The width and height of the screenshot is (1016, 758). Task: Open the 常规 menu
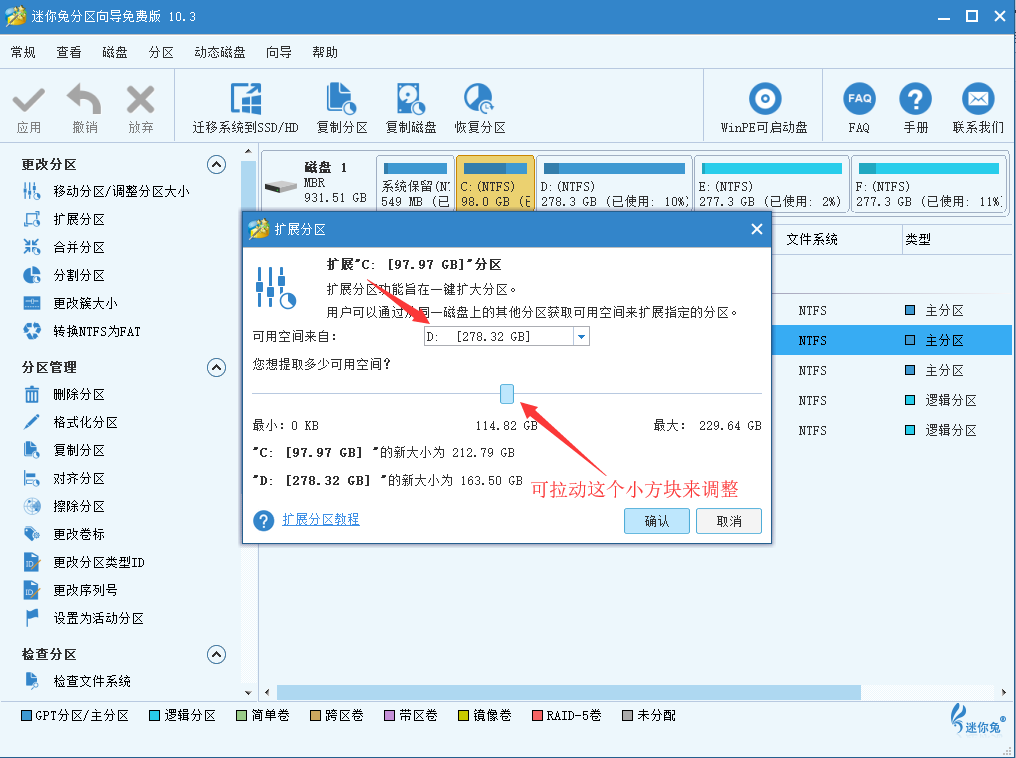[x=23, y=52]
